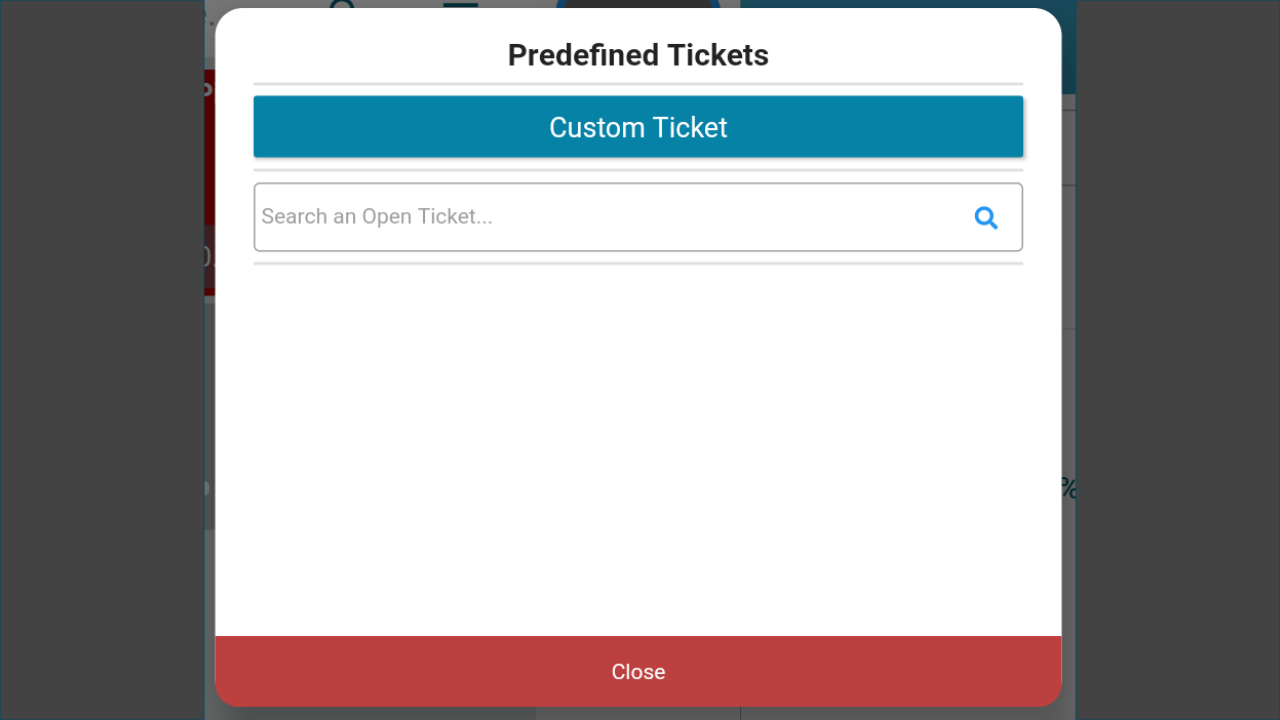Image resolution: width=1280 pixels, height=720 pixels.
Task: Tap the partially hidden hamburger menu icon
Action: click(460, 4)
